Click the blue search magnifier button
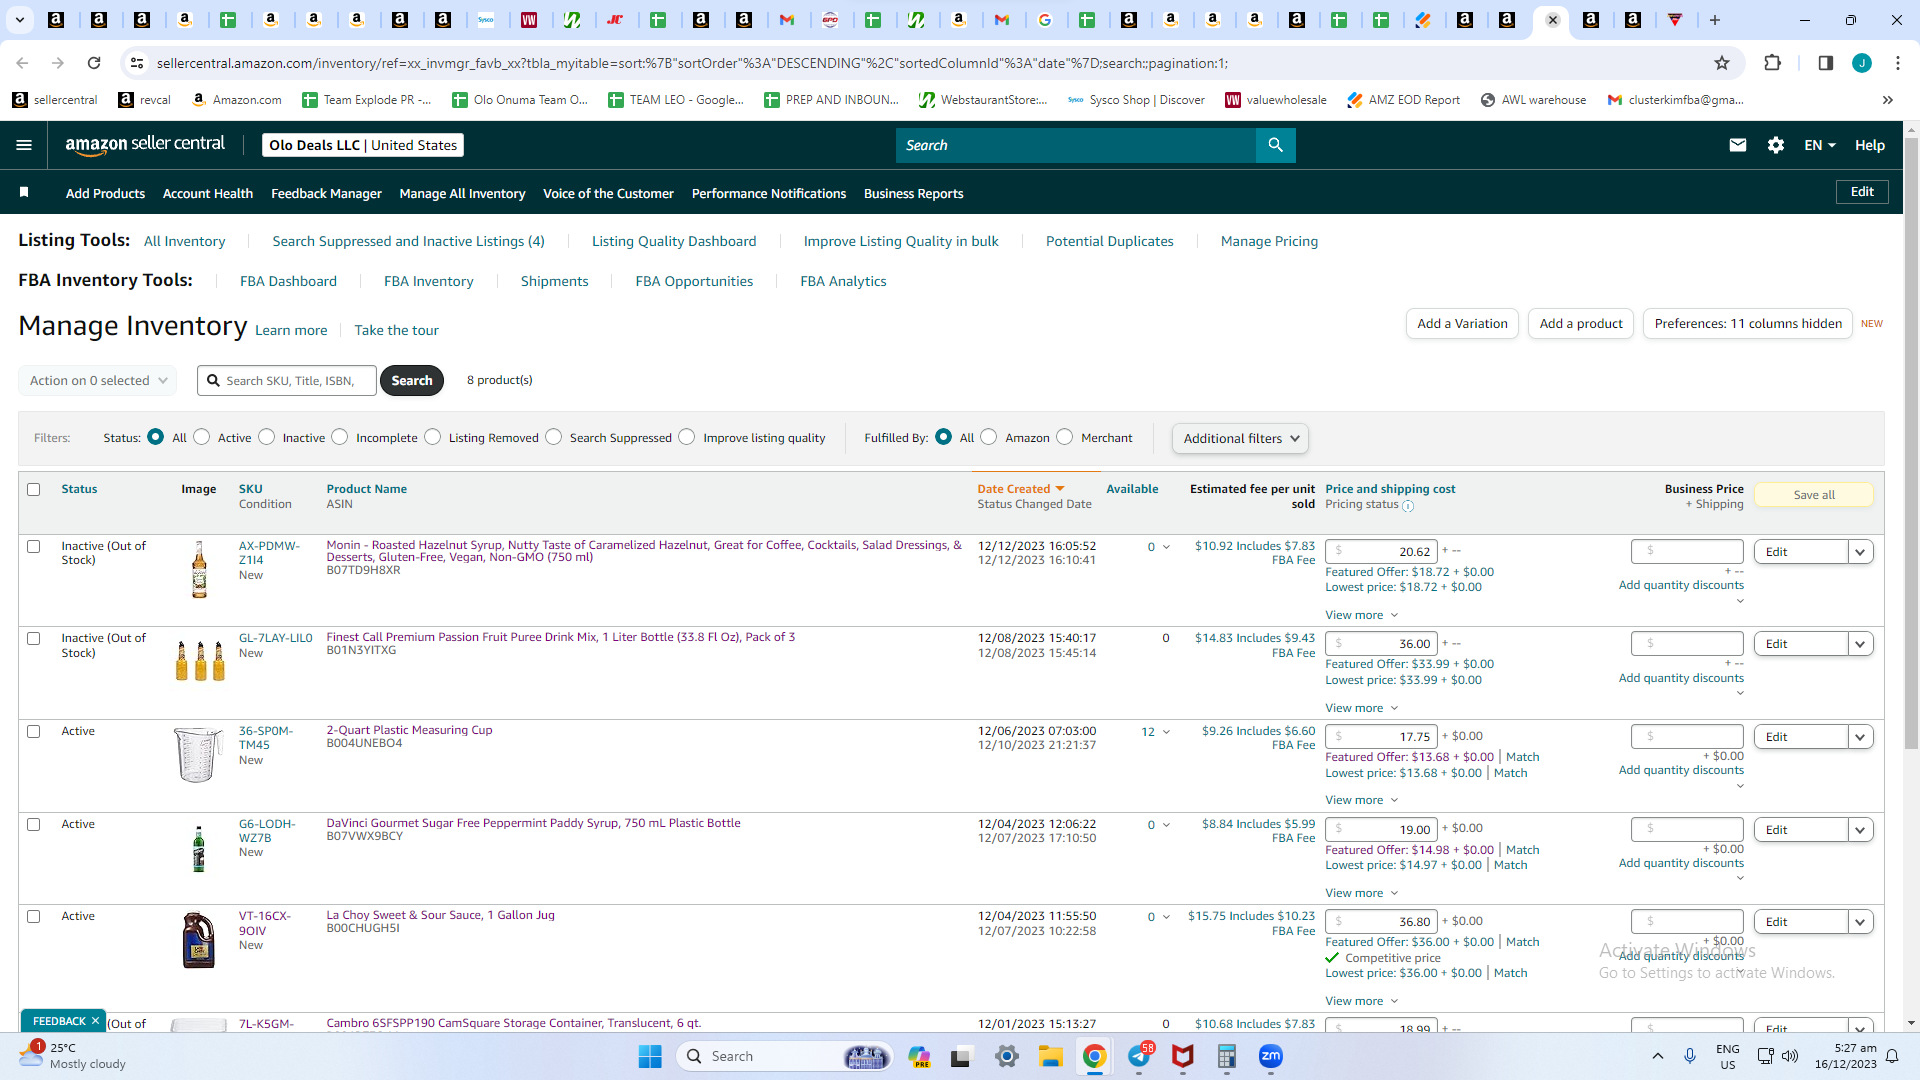The width and height of the screenshot is (1920, 1080). [1275, 145]
